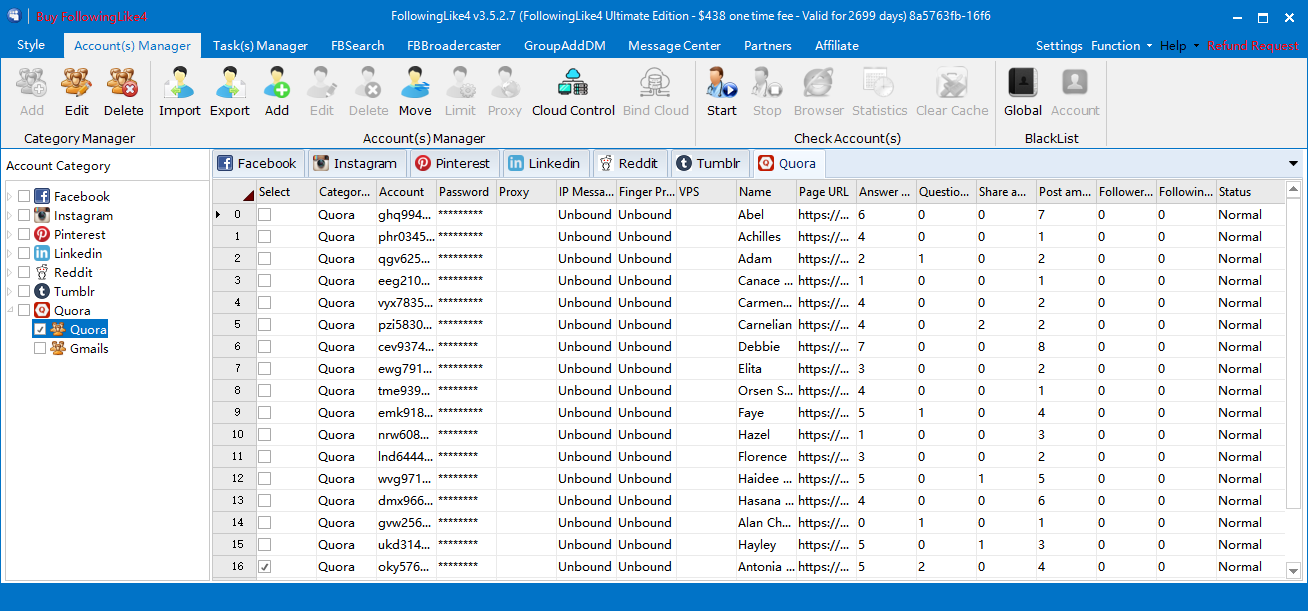The image size is (1308, 611).
Task: Click the Add category icon
Action: (x=32, y=92)
